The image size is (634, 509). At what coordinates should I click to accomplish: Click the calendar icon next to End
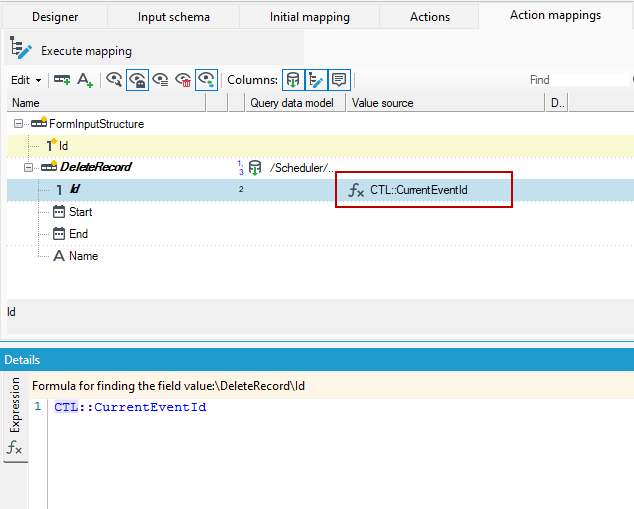click(x=59, y=234)
